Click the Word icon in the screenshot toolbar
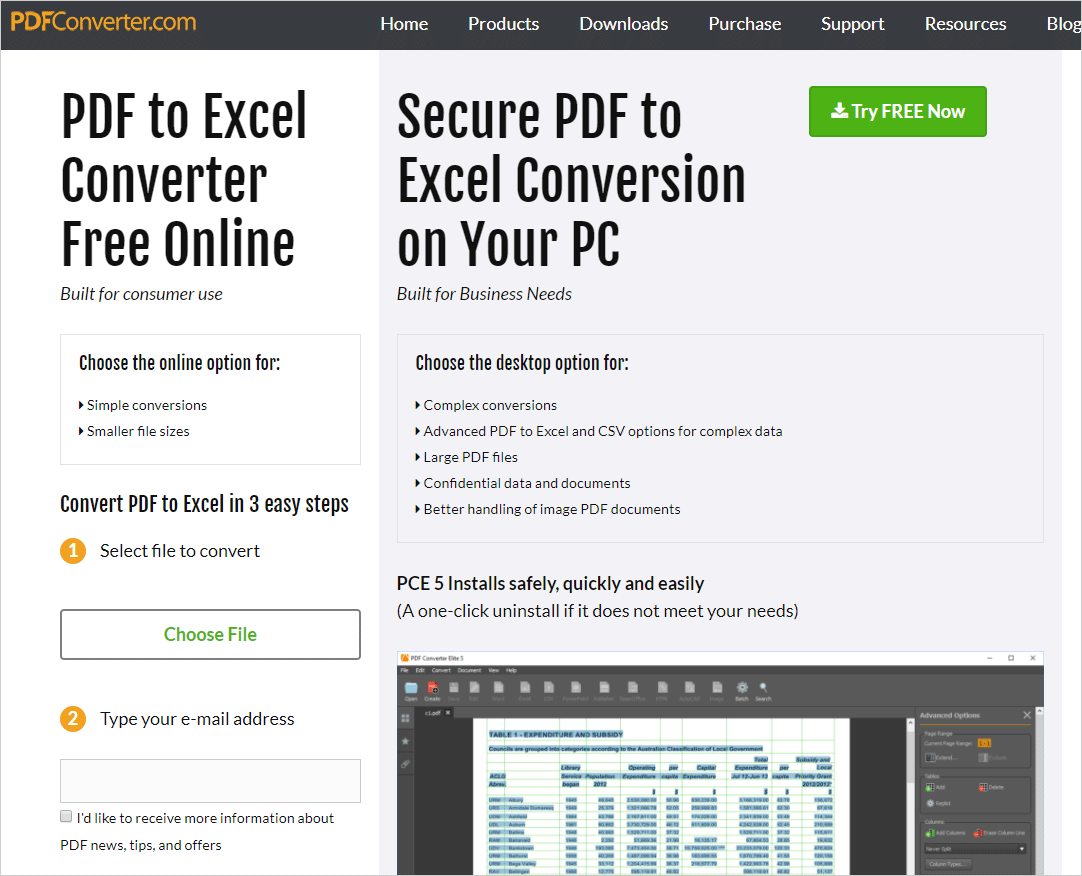Viewport: 1082px width, 876px height. pos(498,688)
